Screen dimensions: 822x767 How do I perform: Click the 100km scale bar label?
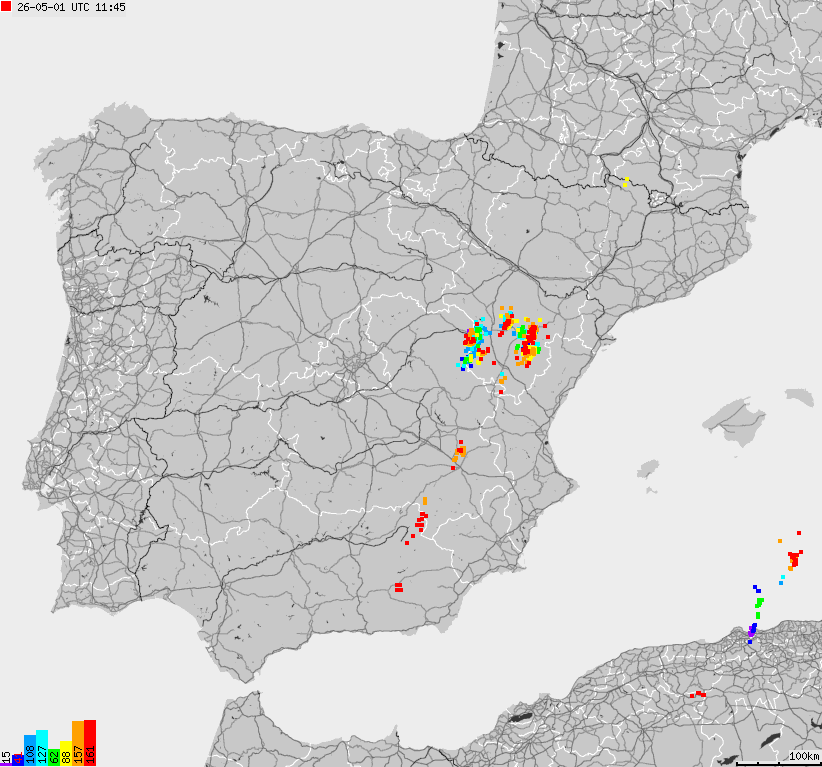pos(804,756)
